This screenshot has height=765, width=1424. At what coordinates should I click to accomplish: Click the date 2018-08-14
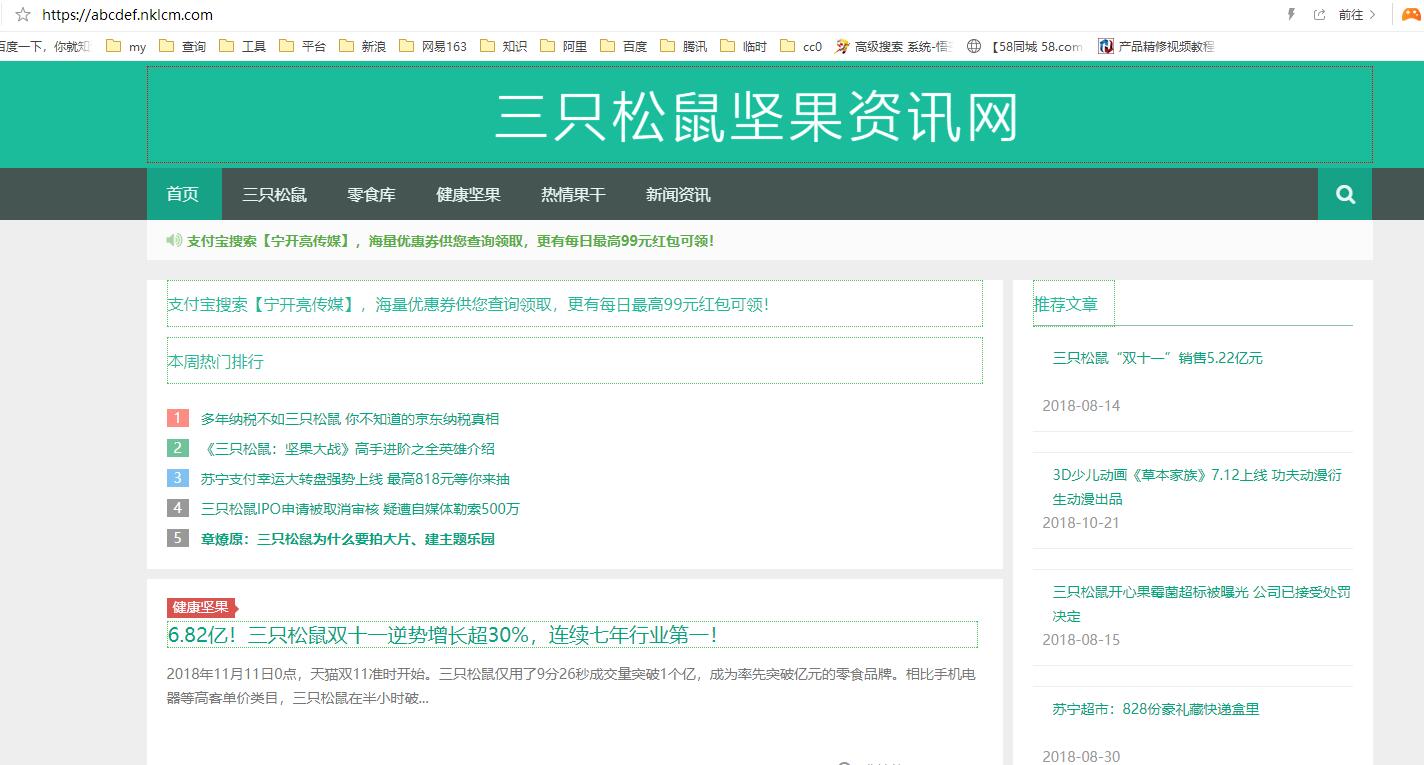(1081, 406)
